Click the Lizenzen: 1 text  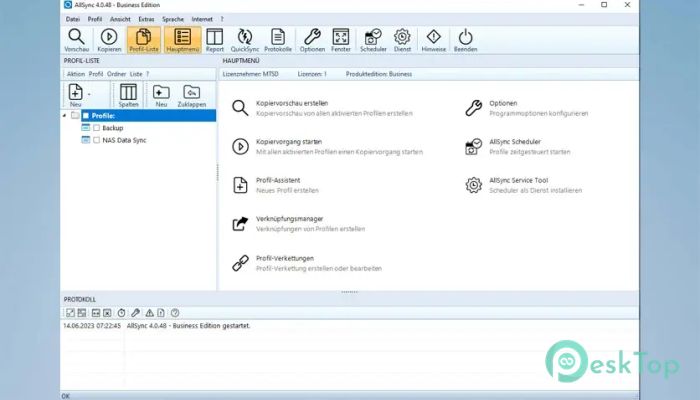[x=312, y=74]
